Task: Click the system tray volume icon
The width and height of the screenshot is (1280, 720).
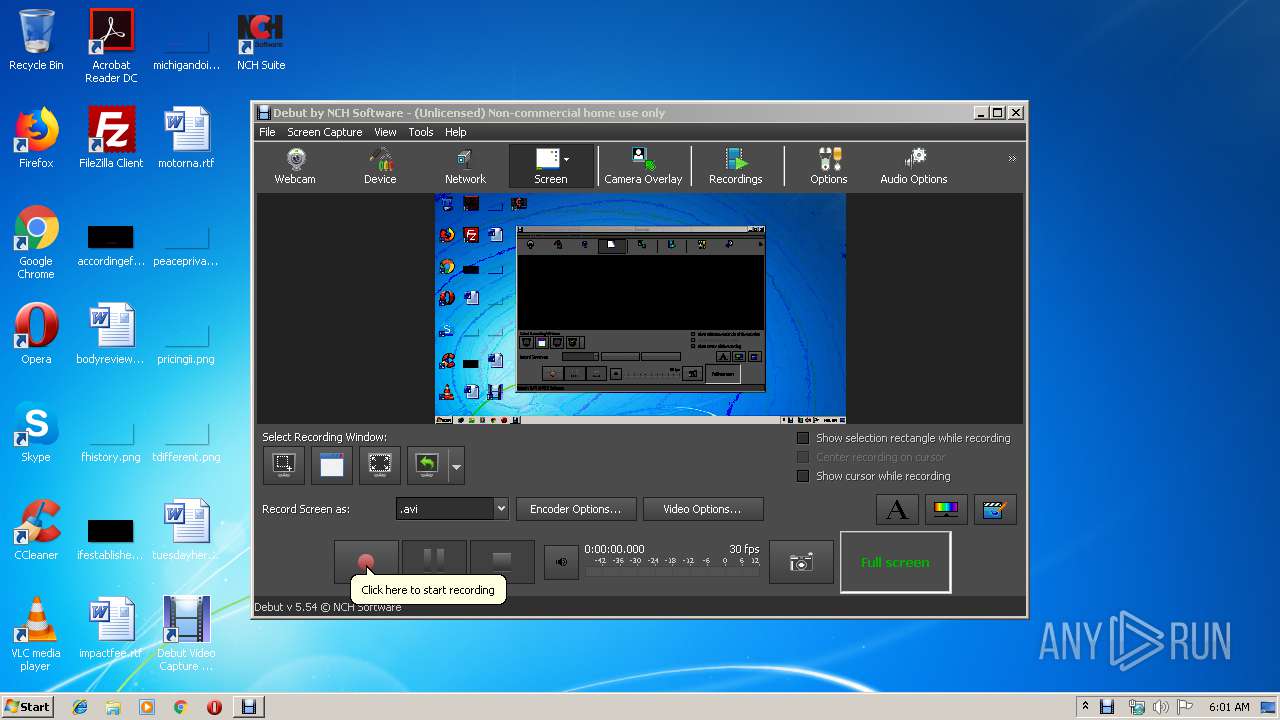Action: coord(1160,707)
